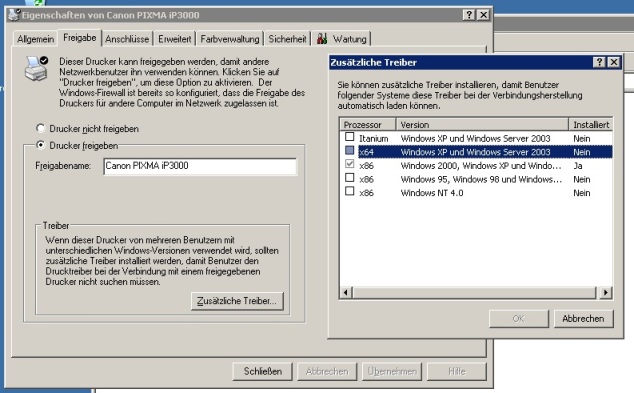Close the Eigenschaften von Canon PIXMA window

tap(483, 15)
